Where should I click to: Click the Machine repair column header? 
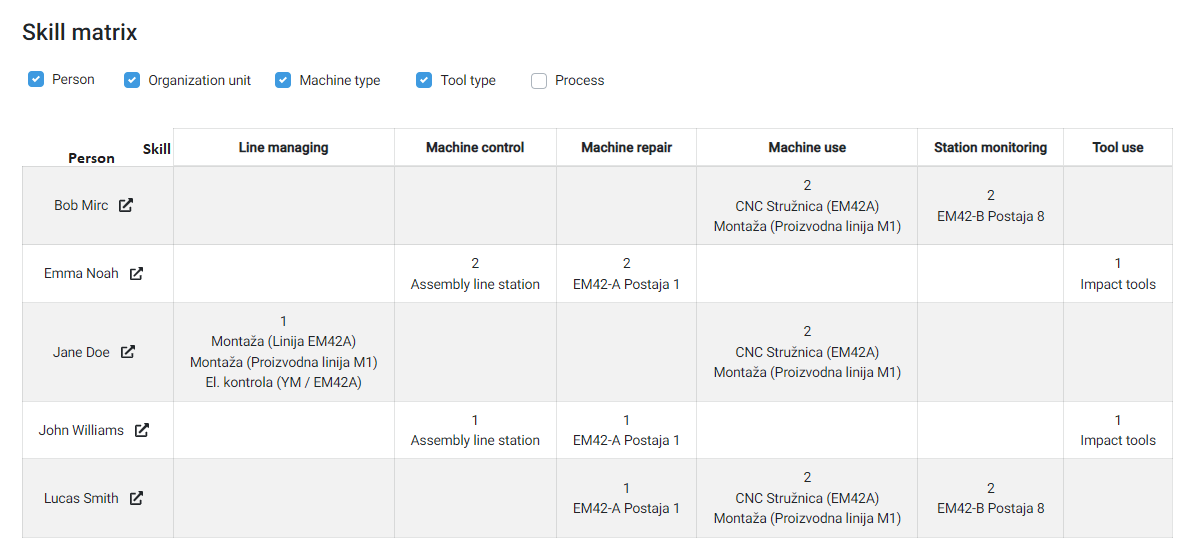click(x=627, y=148)
